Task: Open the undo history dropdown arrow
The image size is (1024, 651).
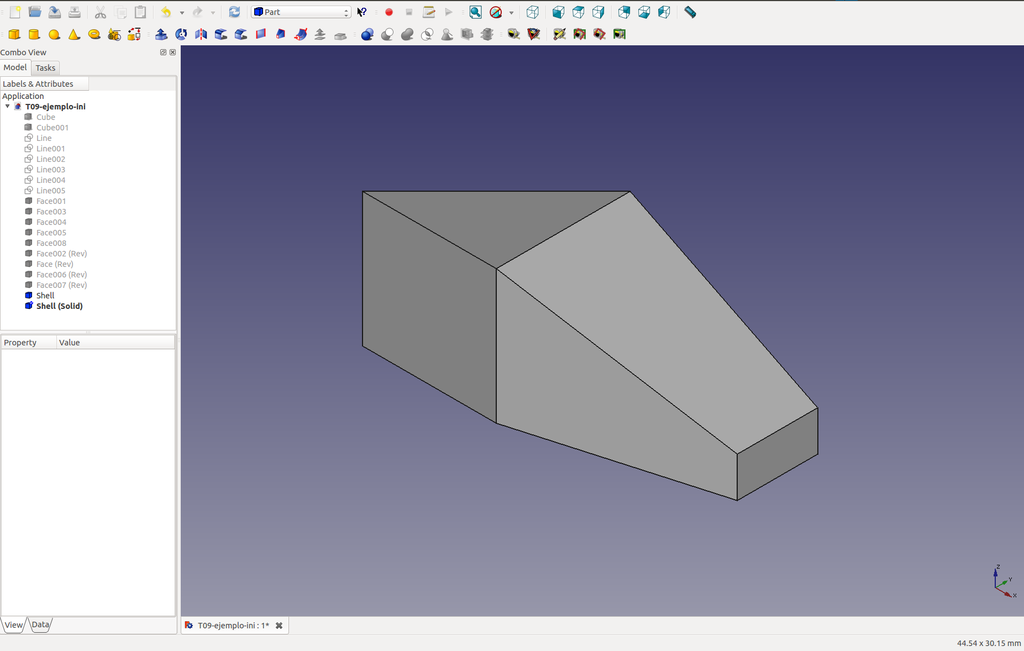Action: 181,13
